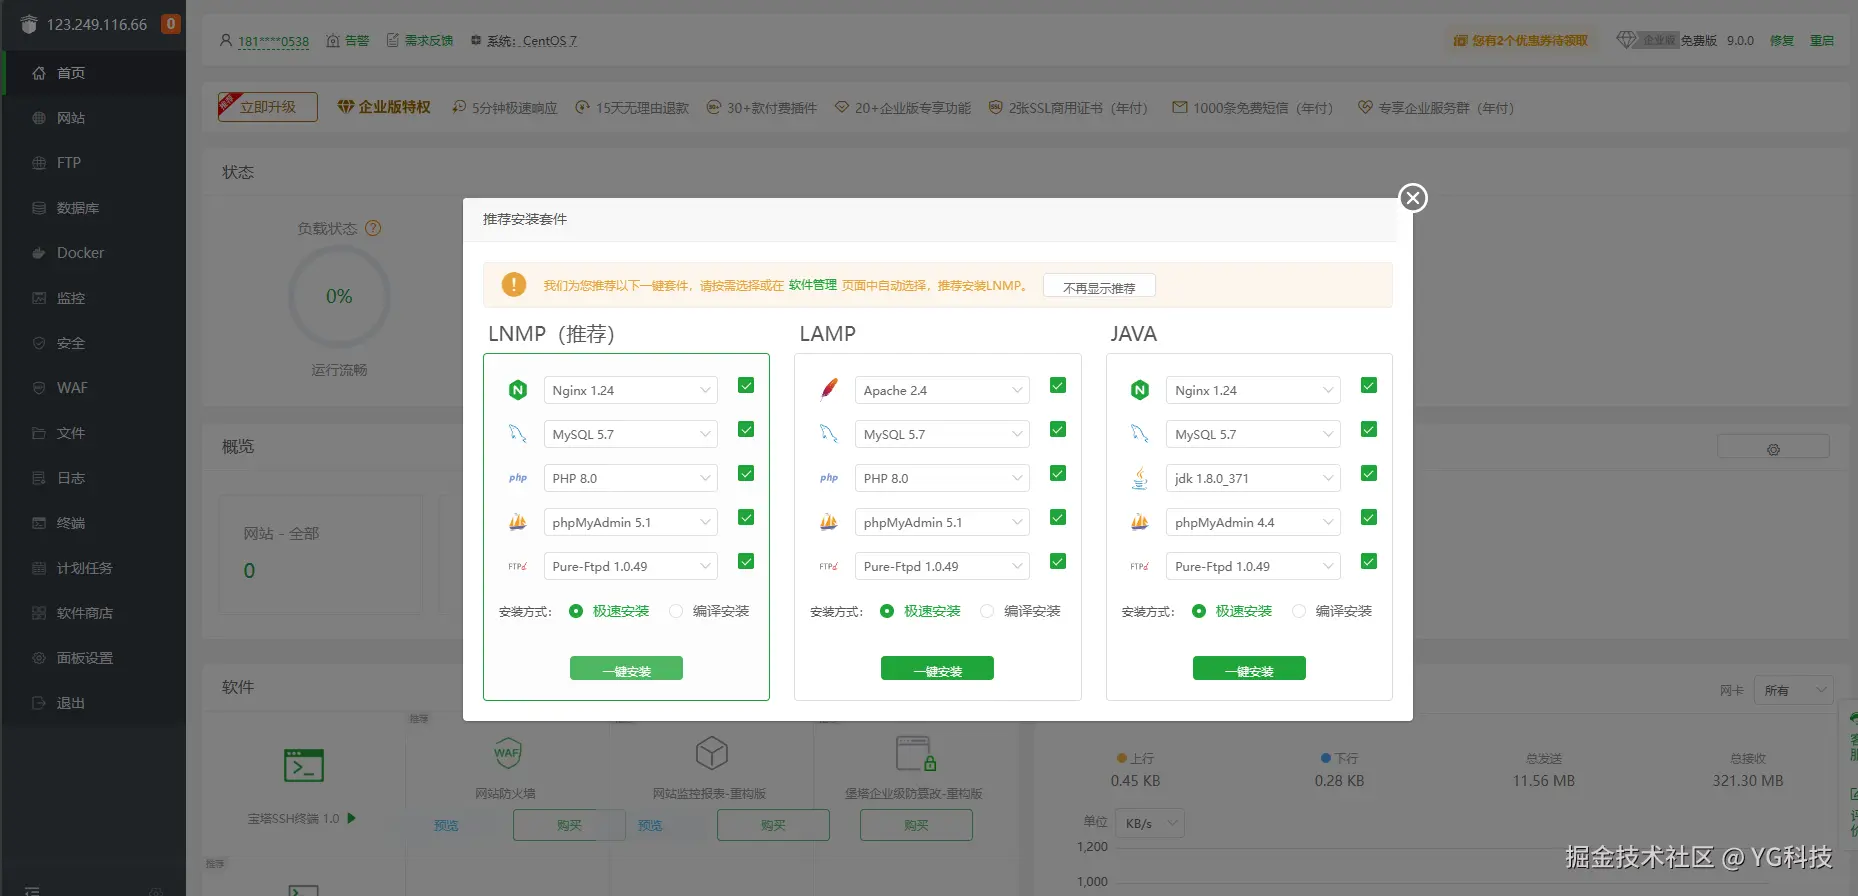The height and width of the screenshot is (896, 1858).
Task: Click the Pure-Ftpd FTP icon in LNMP panel
Action: point(518,566)
